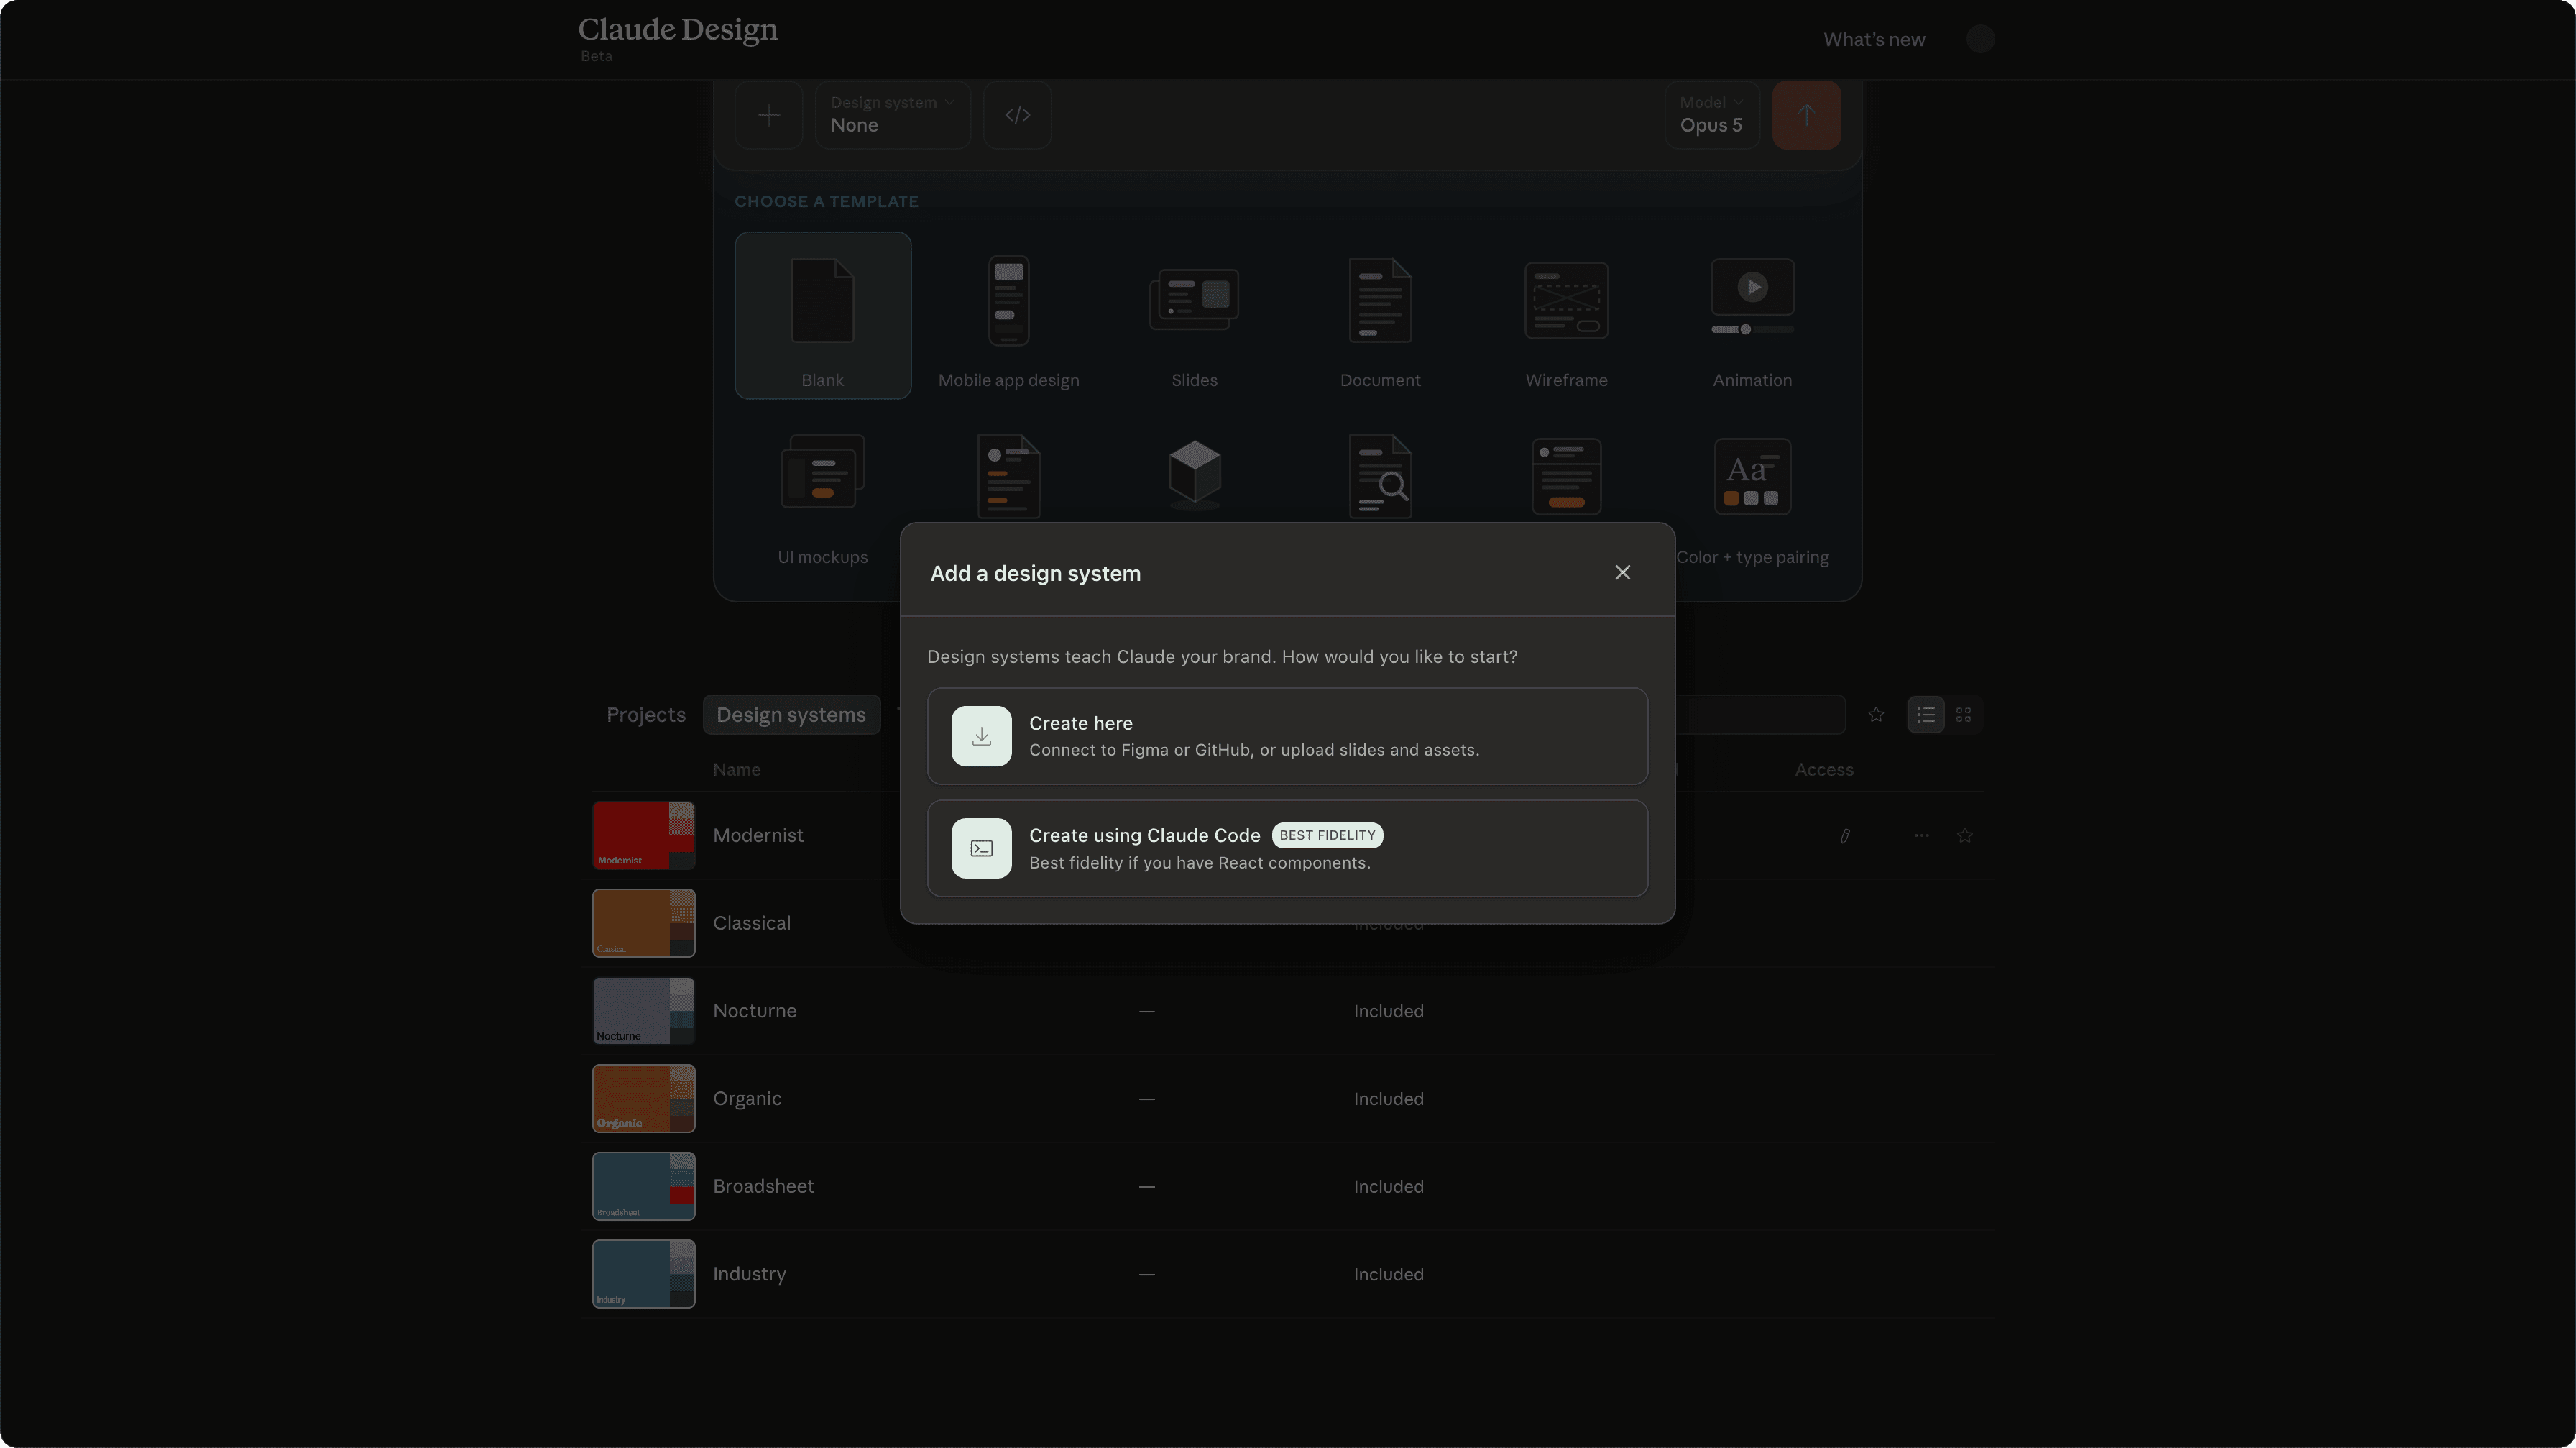This screenshot has width=2576, height=1448.
Task: Close the Add a design system dialog
Action: (1622, 572)
